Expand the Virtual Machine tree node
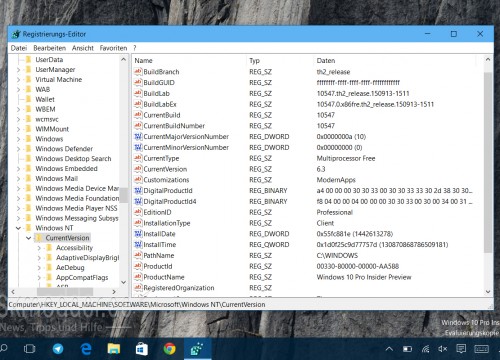The width and height of the screenshot is (500, 360). (18, 80)
